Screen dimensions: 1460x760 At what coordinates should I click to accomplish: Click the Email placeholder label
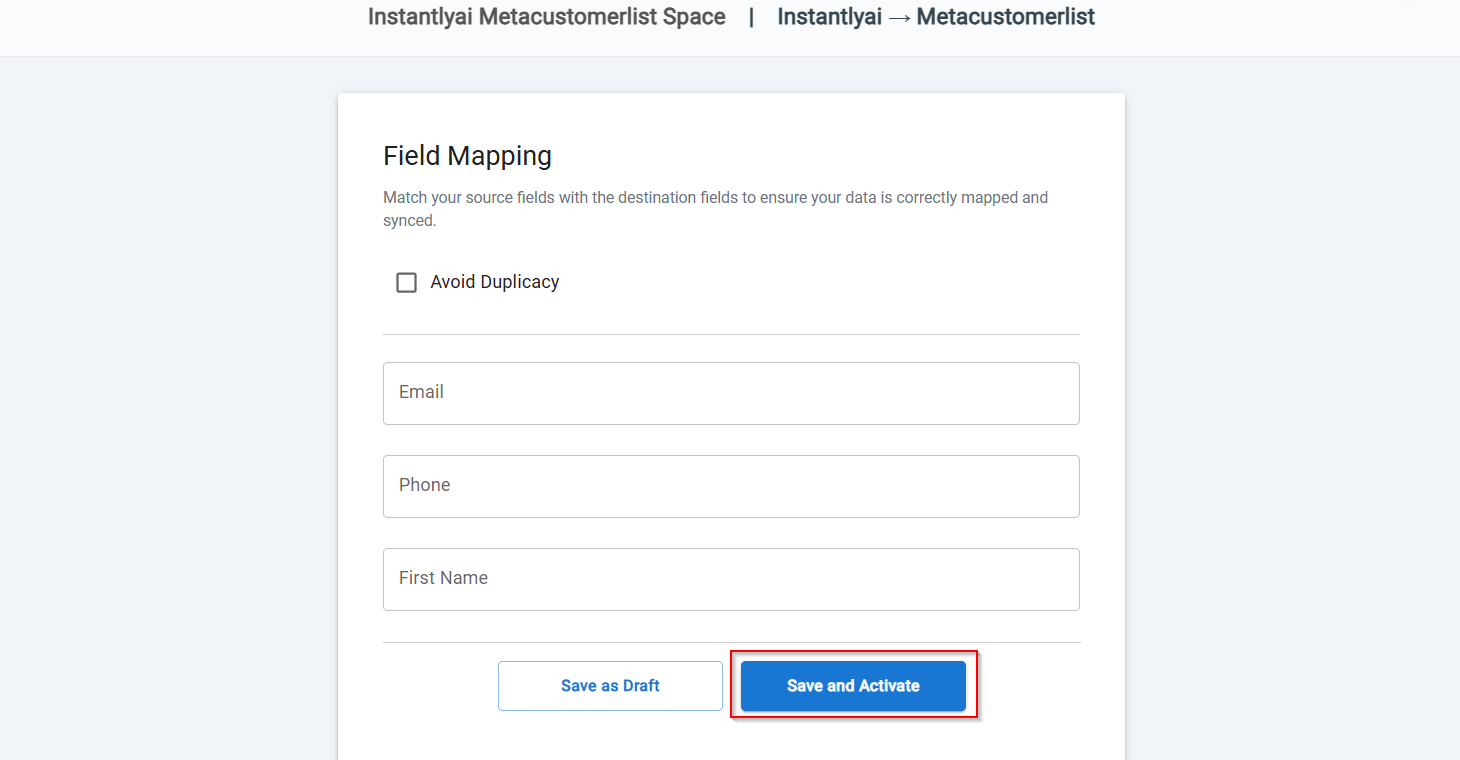[x=421, y=392]
